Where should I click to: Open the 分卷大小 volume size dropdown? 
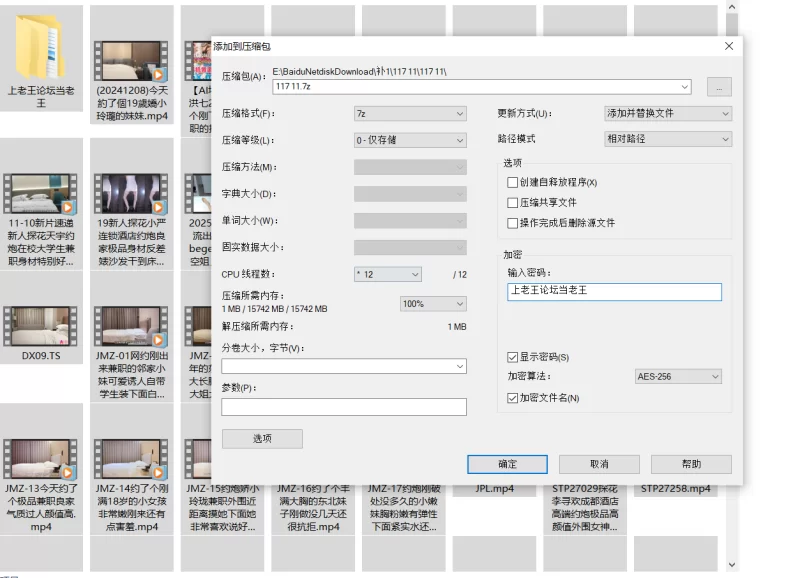pos(462,366)
